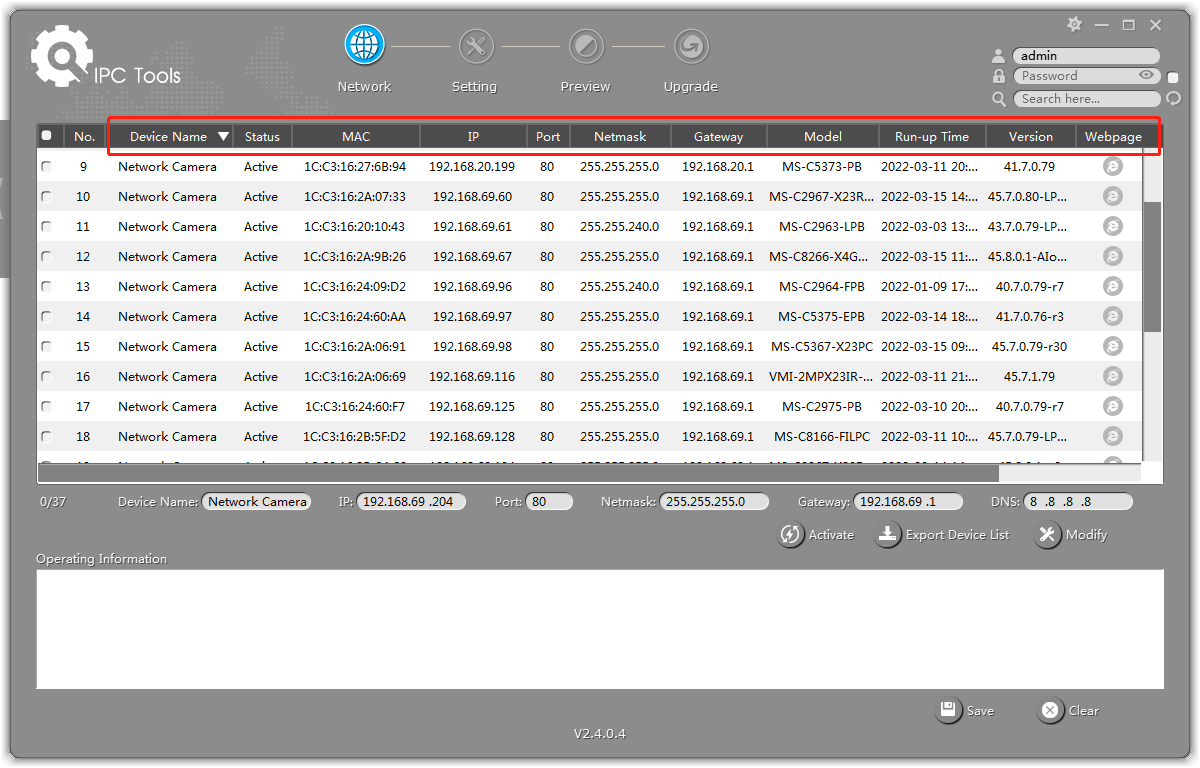The image size is (1200, 768).
Task: Toggle the checkbox next to Password field
Action: (x=1173, y=77)
